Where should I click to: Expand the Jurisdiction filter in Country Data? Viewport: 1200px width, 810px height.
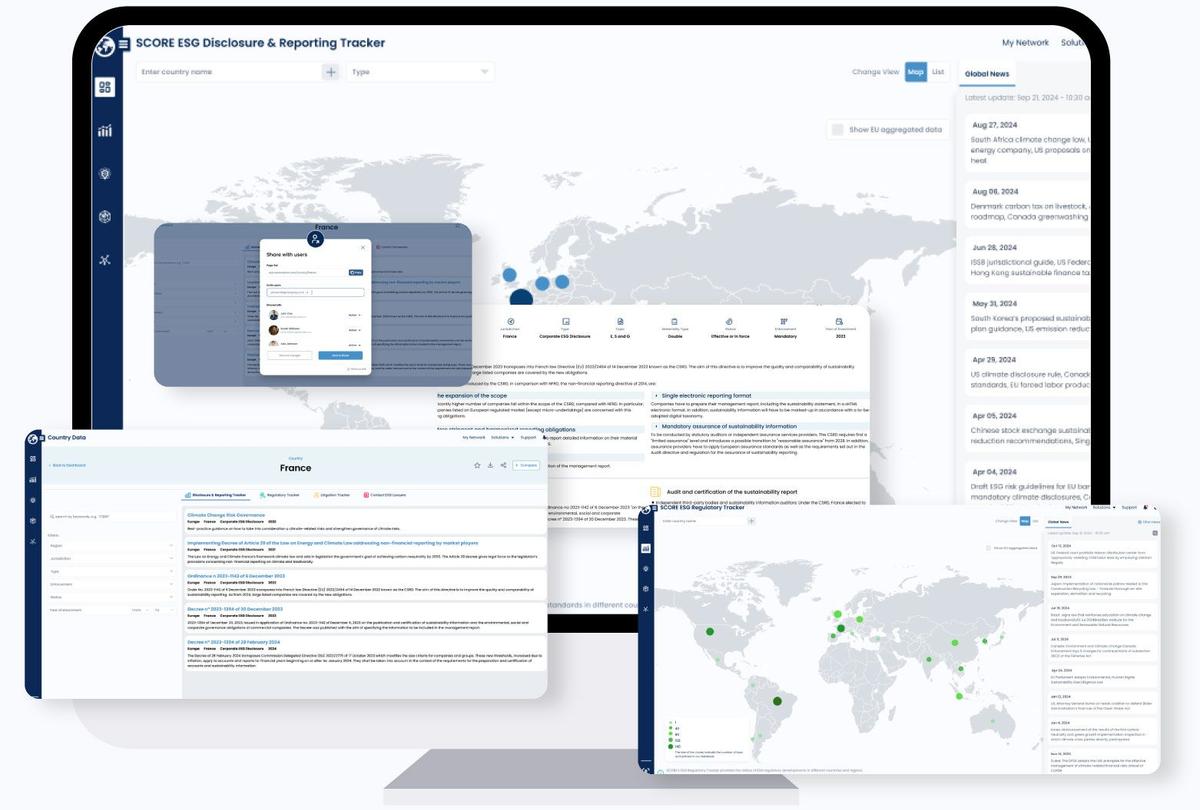(x=112, y=559)
